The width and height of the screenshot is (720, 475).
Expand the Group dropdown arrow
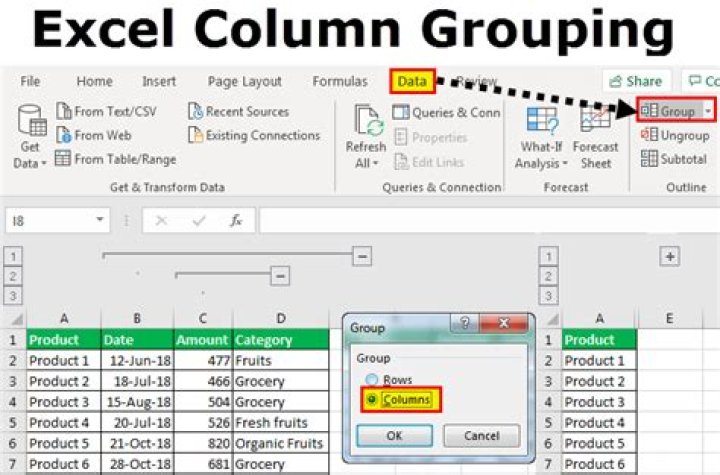click(708, 111)
